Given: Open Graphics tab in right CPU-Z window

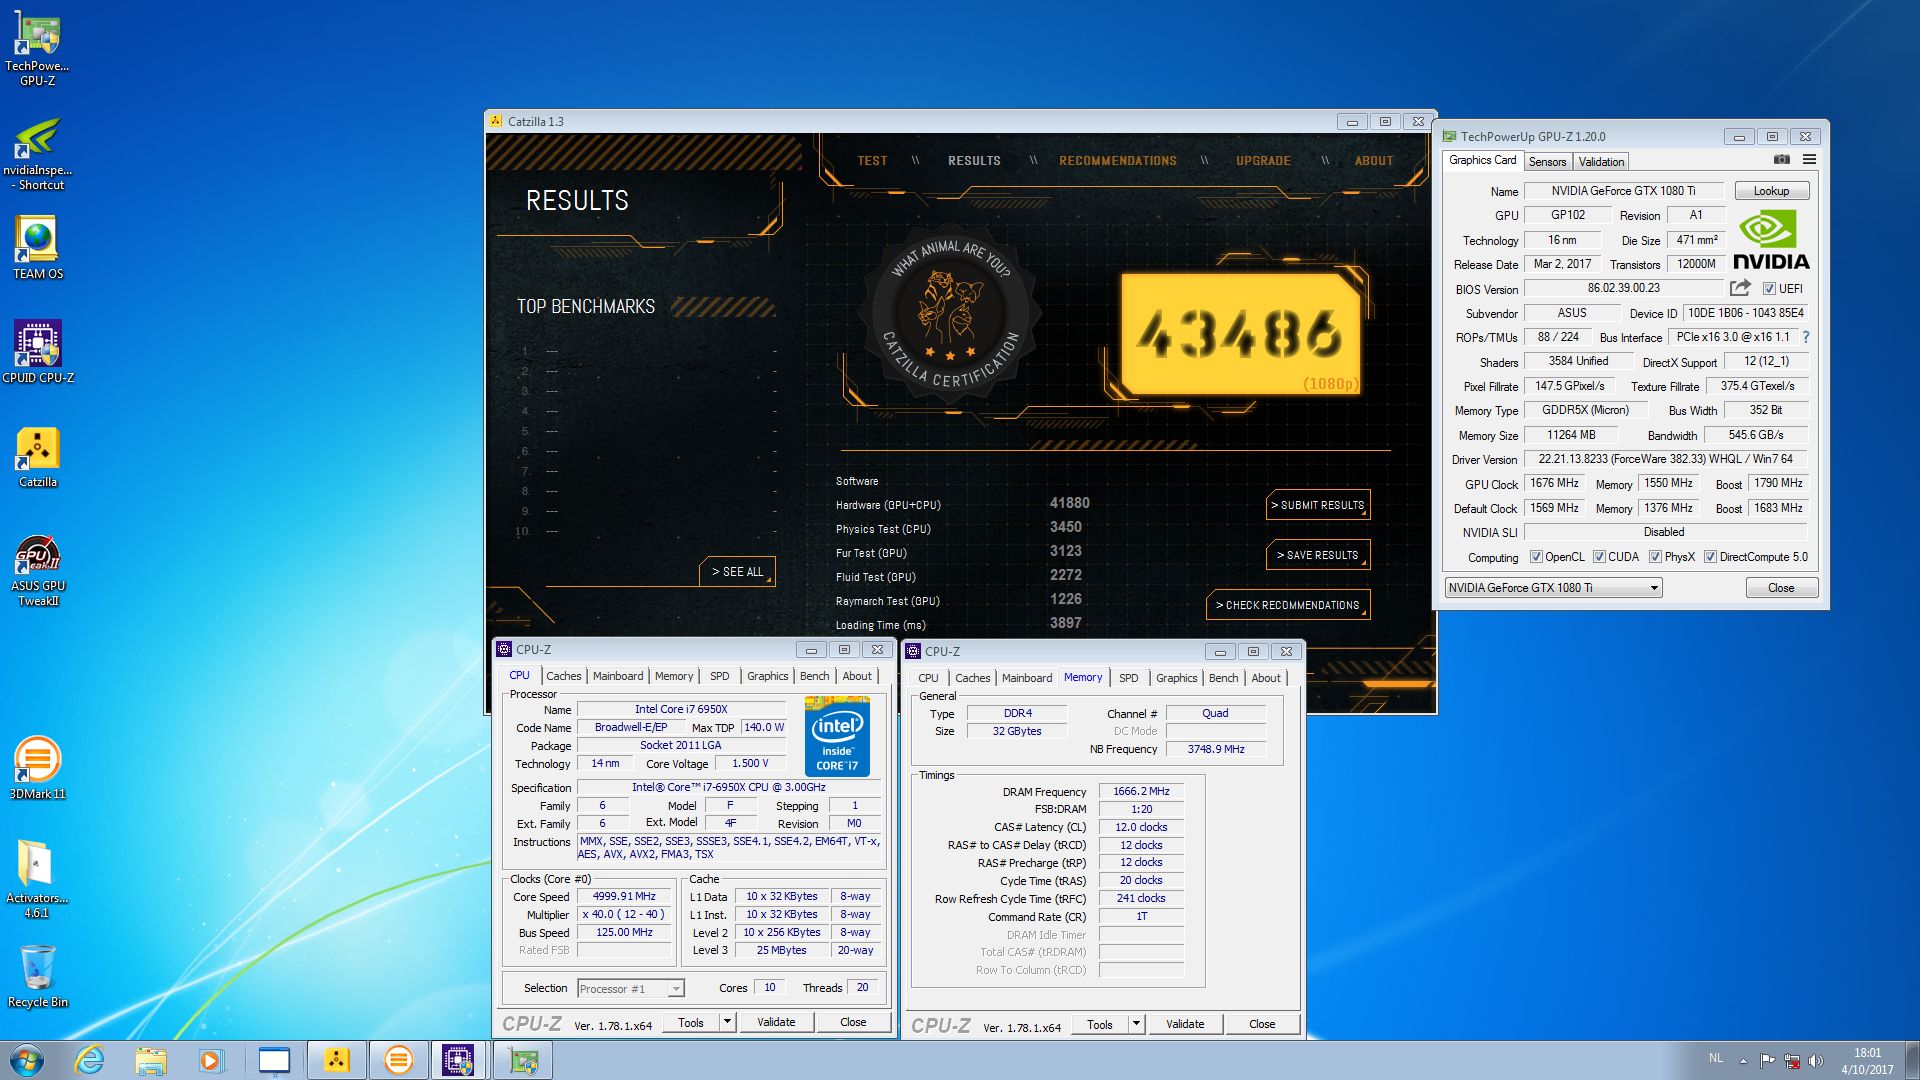Looking at the screenshot, I should [1176, 678].
